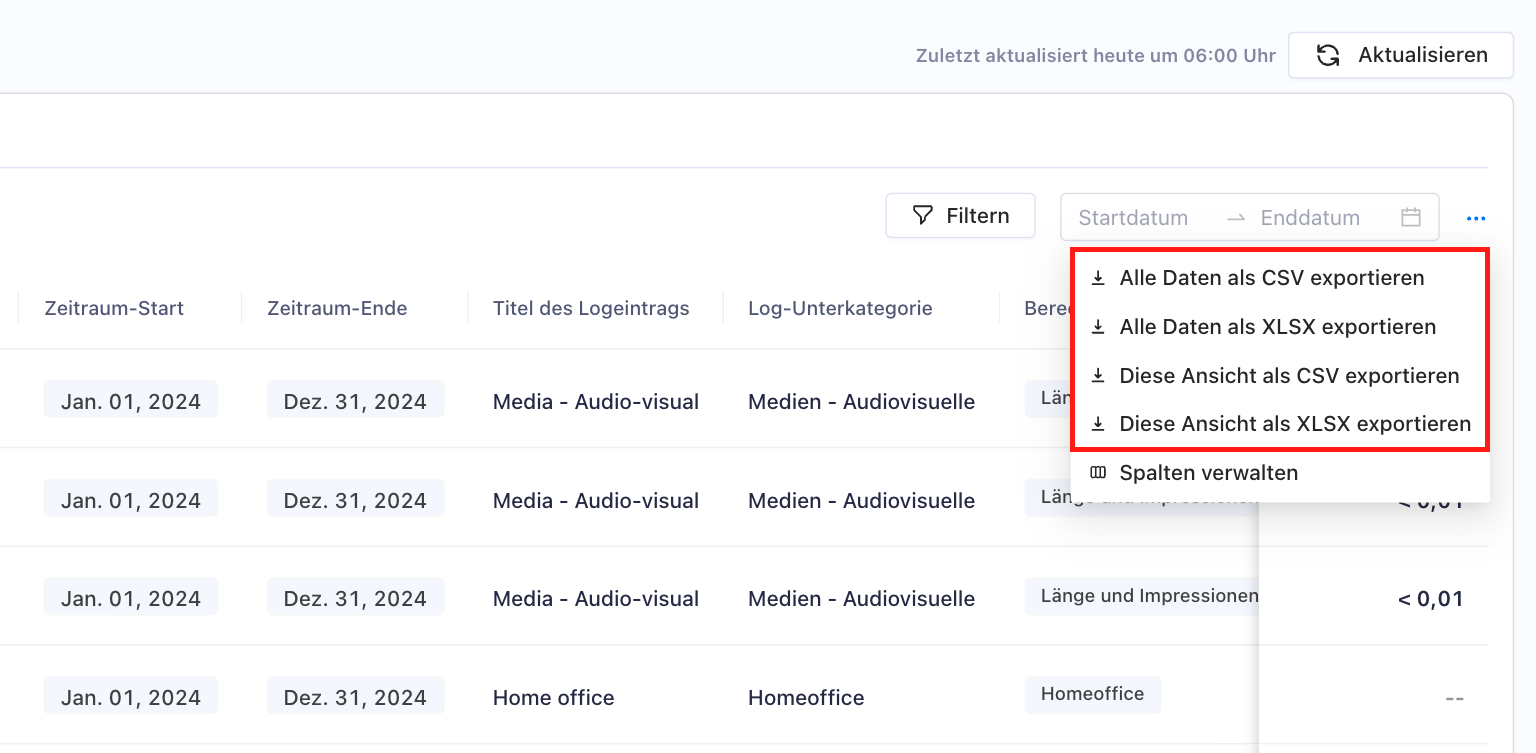Click download icon beside Diese Ansicht als XLSX

tap(1098, 424)
